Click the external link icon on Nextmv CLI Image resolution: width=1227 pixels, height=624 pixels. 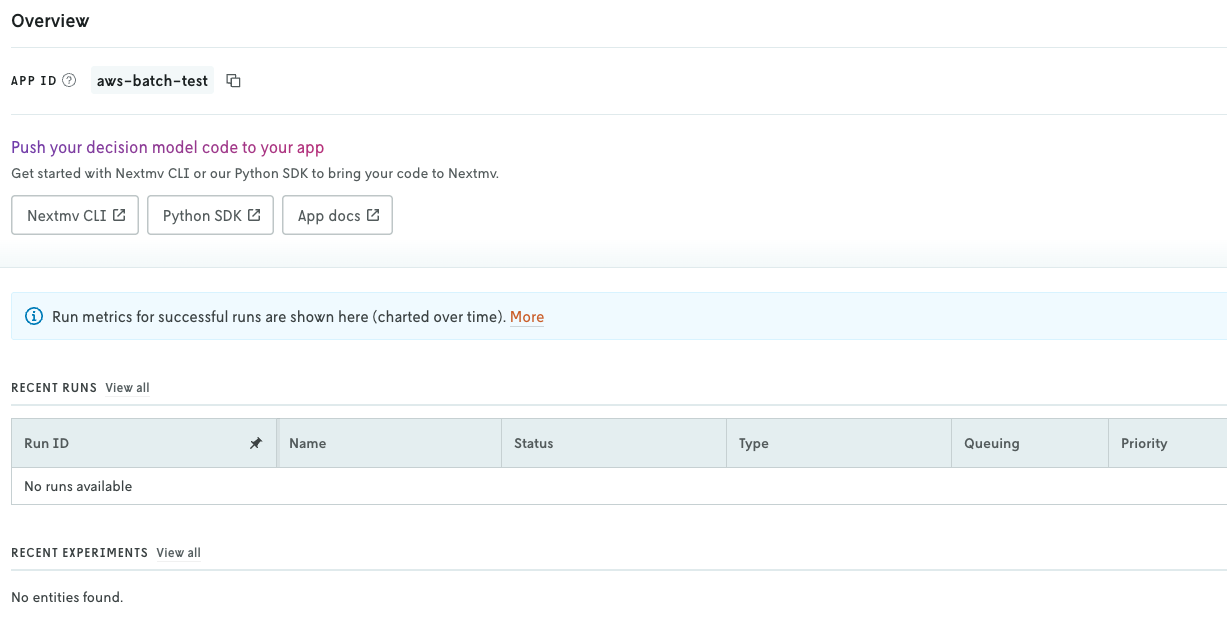click(122, 214)
